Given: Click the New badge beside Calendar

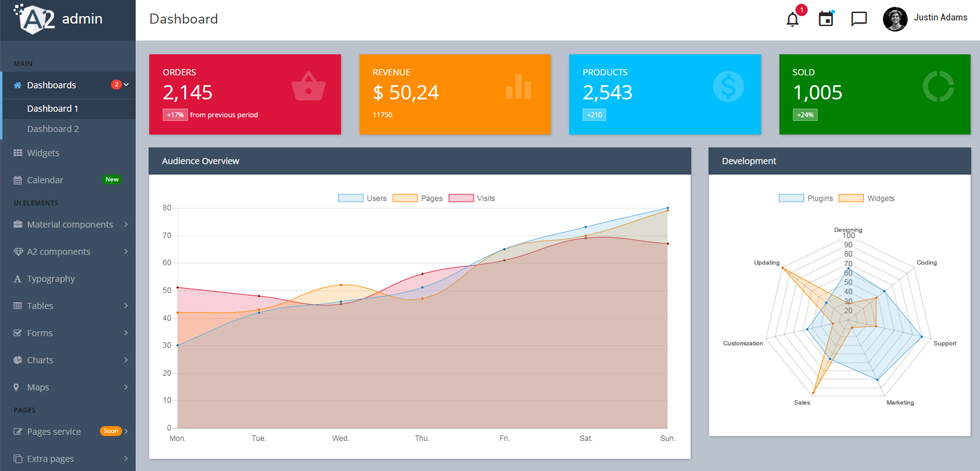Looking at the screenshot, I should (112, 180).
